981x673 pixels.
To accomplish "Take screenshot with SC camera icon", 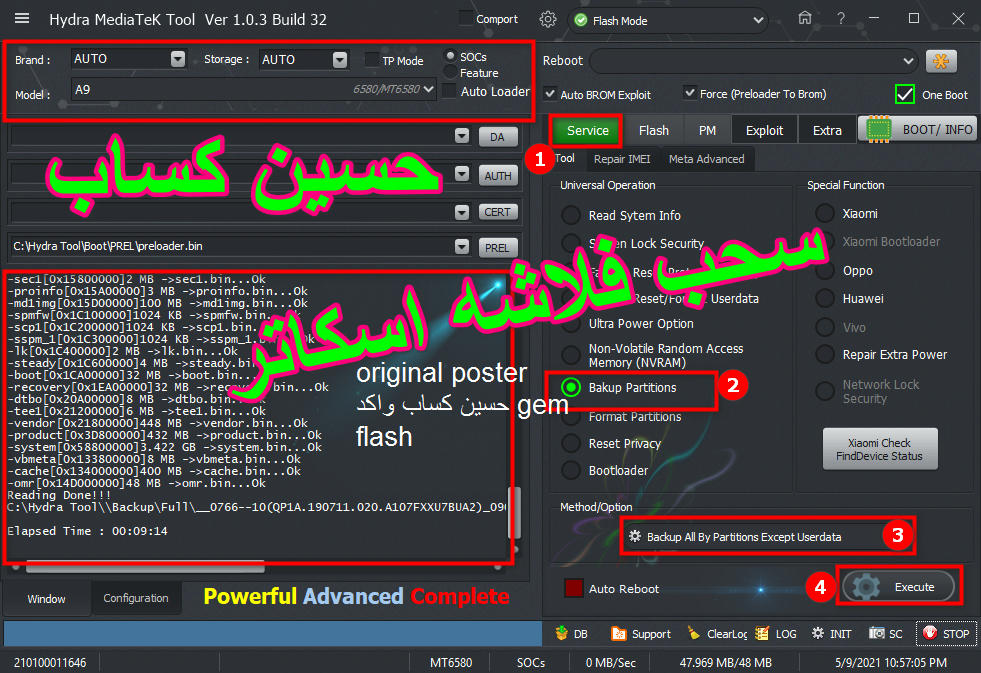I will pos(876,633).
